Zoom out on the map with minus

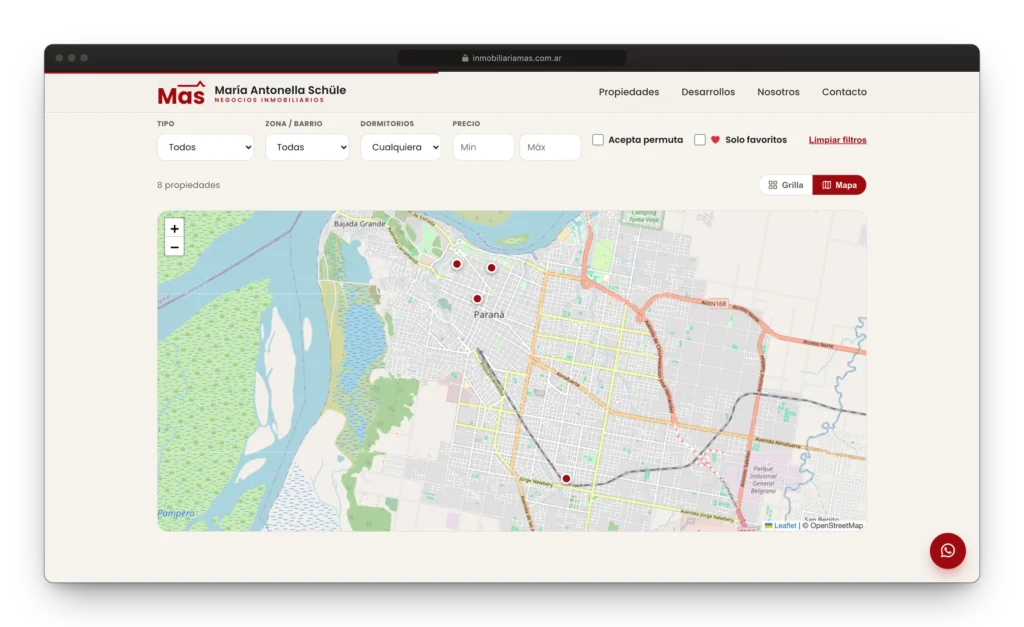click(x=174, y=248)
